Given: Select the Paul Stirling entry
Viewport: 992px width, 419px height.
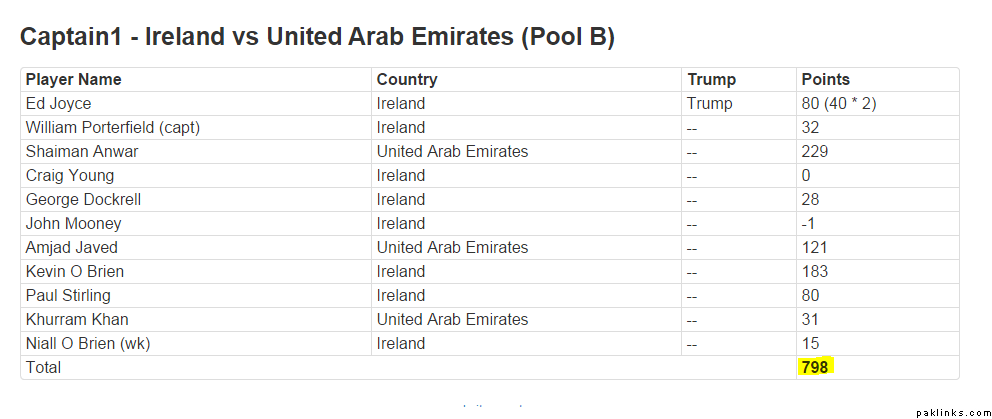Looking at the screenshot, I should pos(68,296).
